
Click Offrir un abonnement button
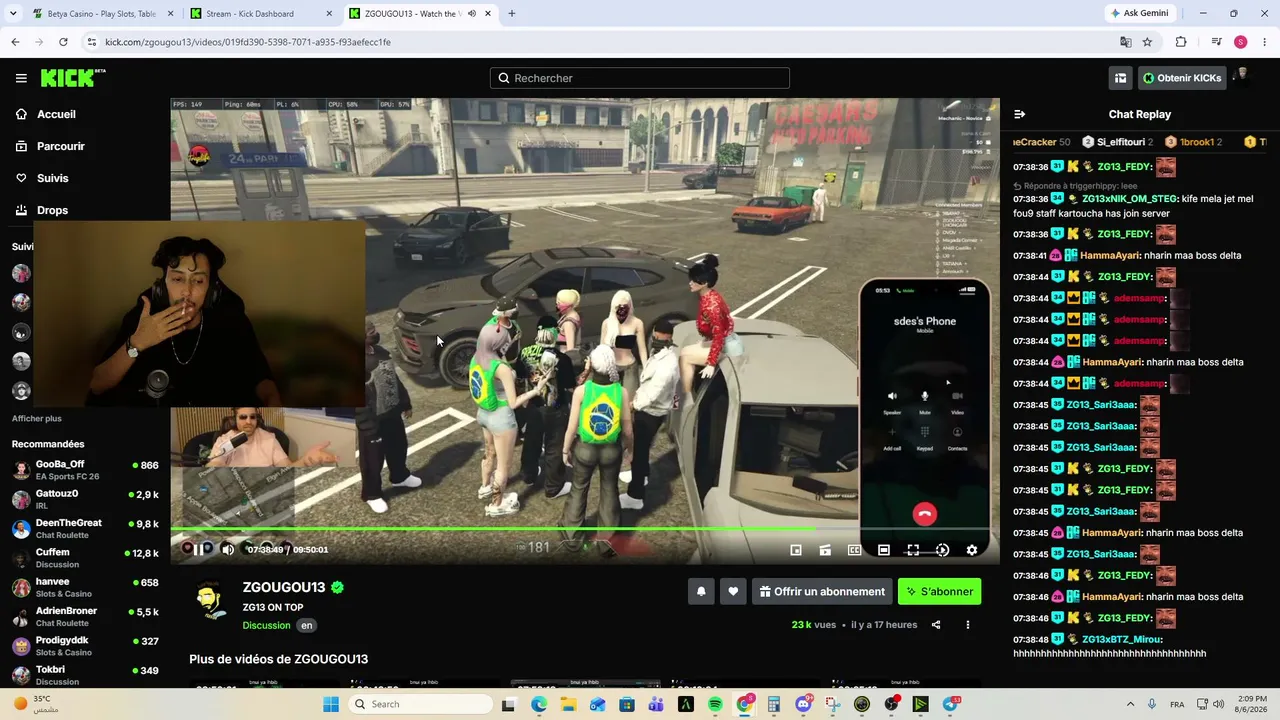point(822,591)
